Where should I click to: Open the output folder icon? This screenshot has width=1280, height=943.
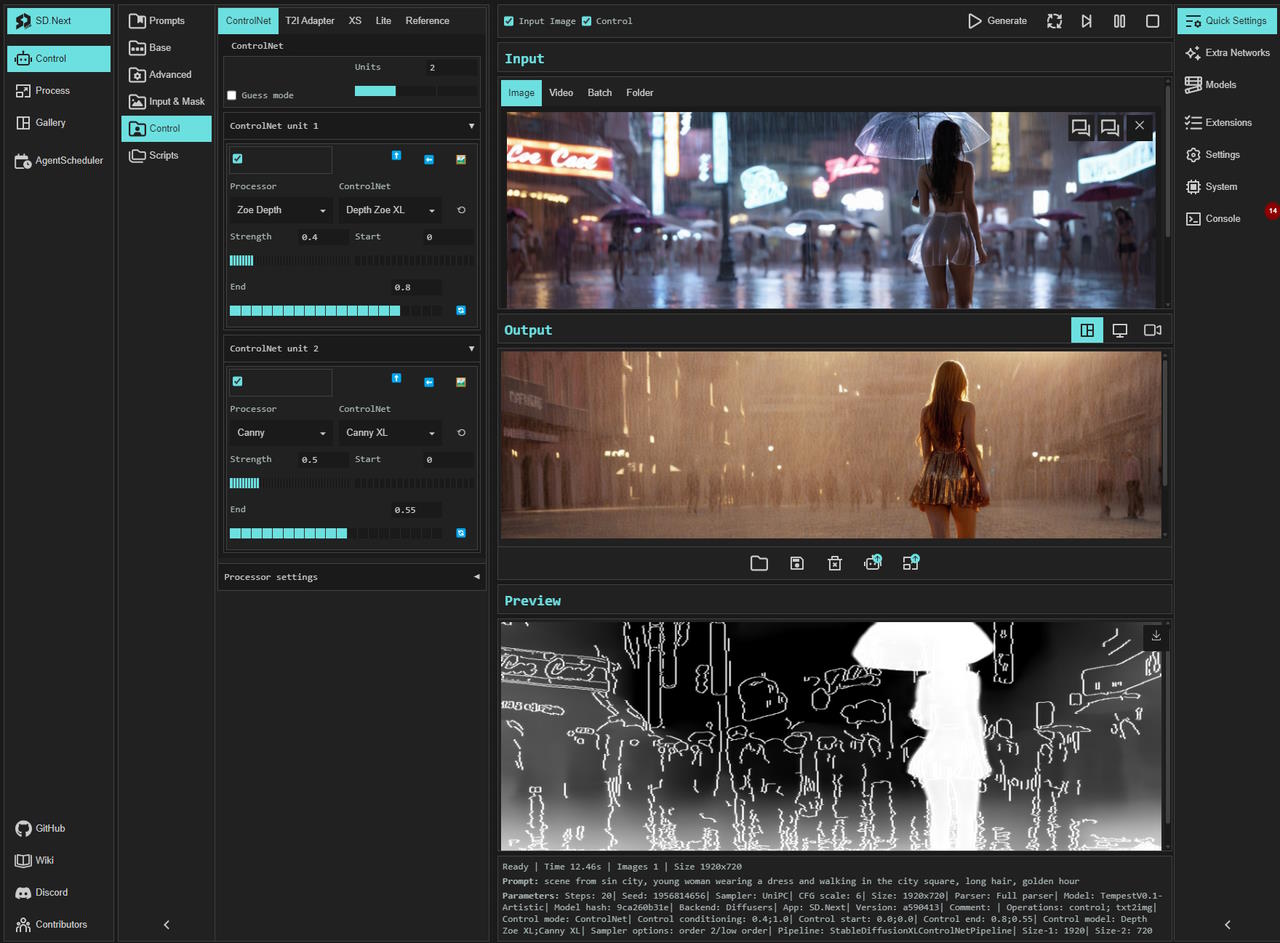click(x=759, y=563)
